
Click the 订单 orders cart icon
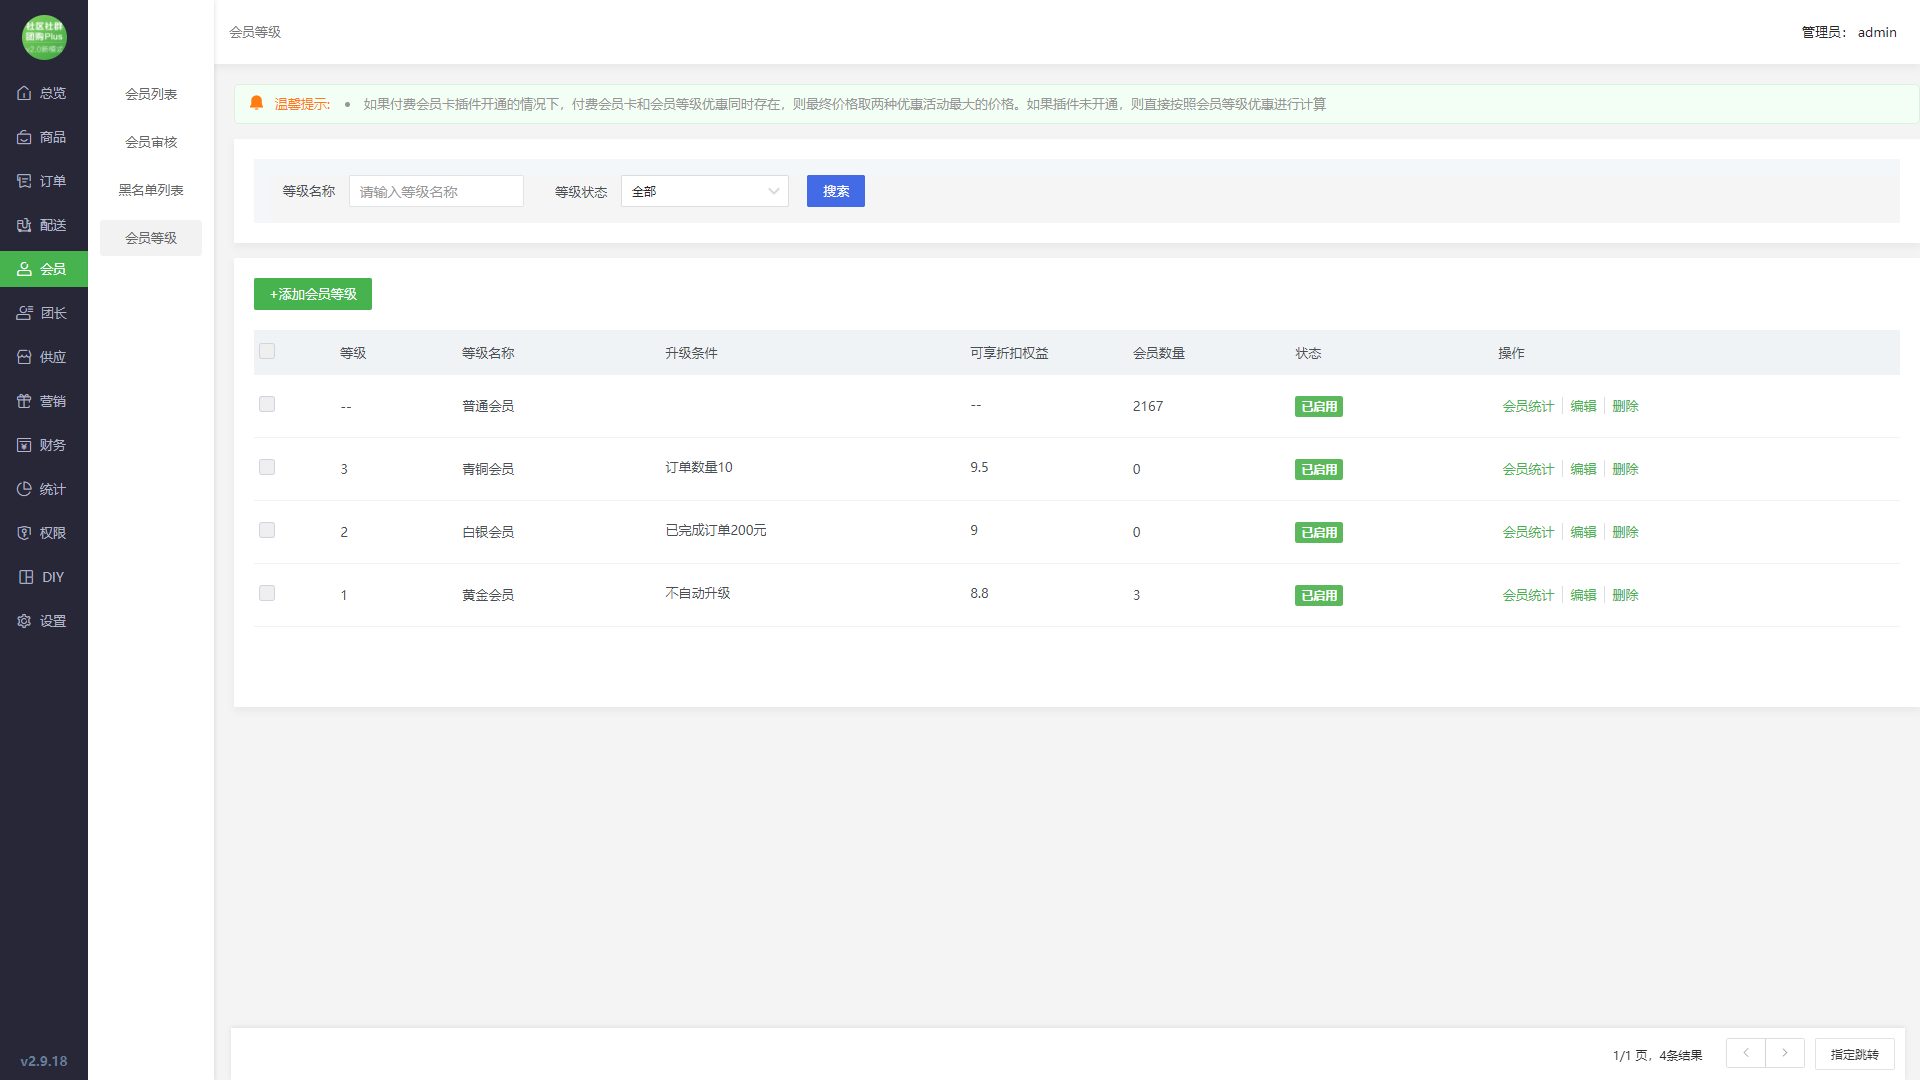click(24, 181)
